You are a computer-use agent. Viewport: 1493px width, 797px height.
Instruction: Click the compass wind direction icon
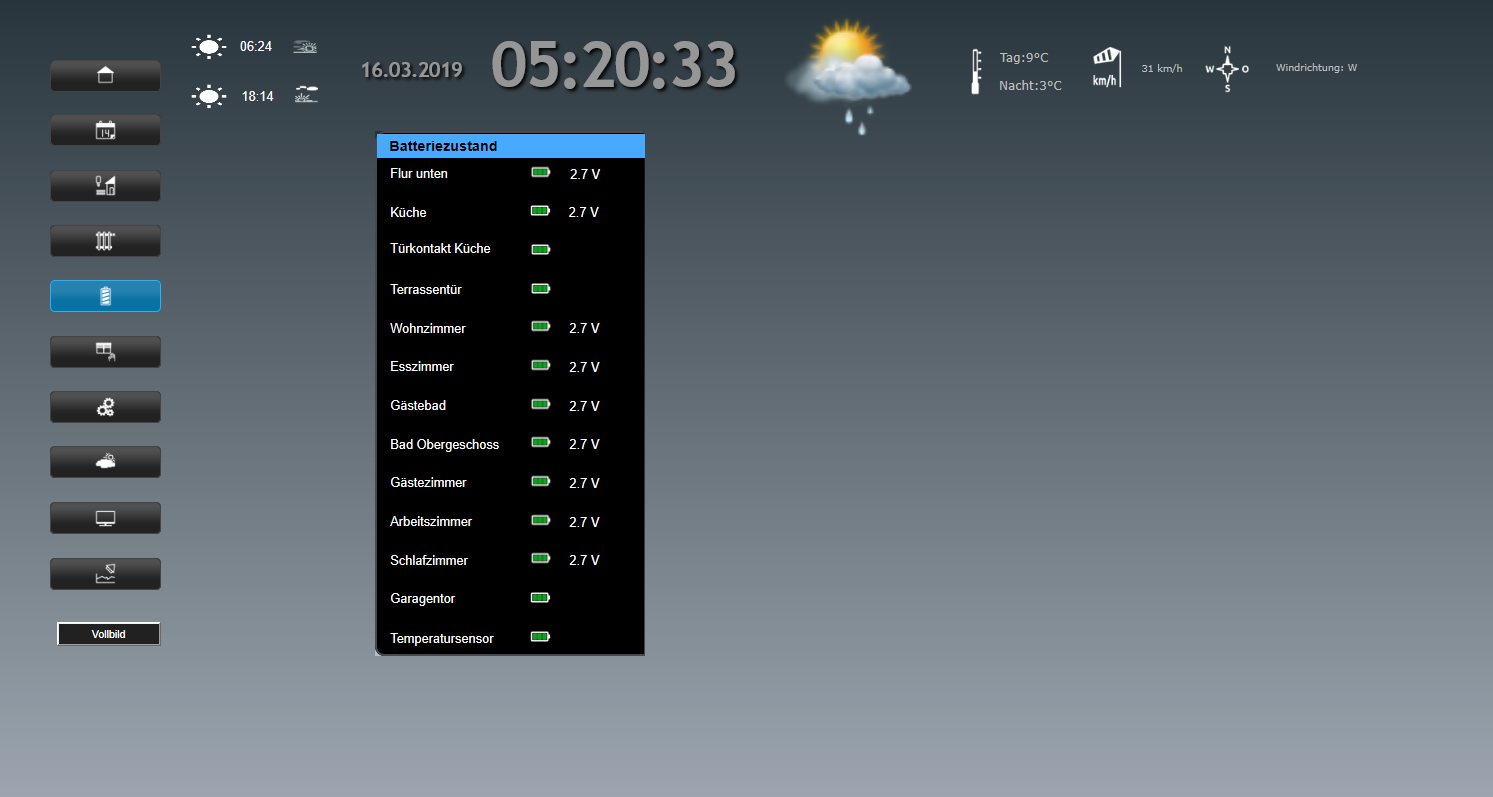point(1227,69)
